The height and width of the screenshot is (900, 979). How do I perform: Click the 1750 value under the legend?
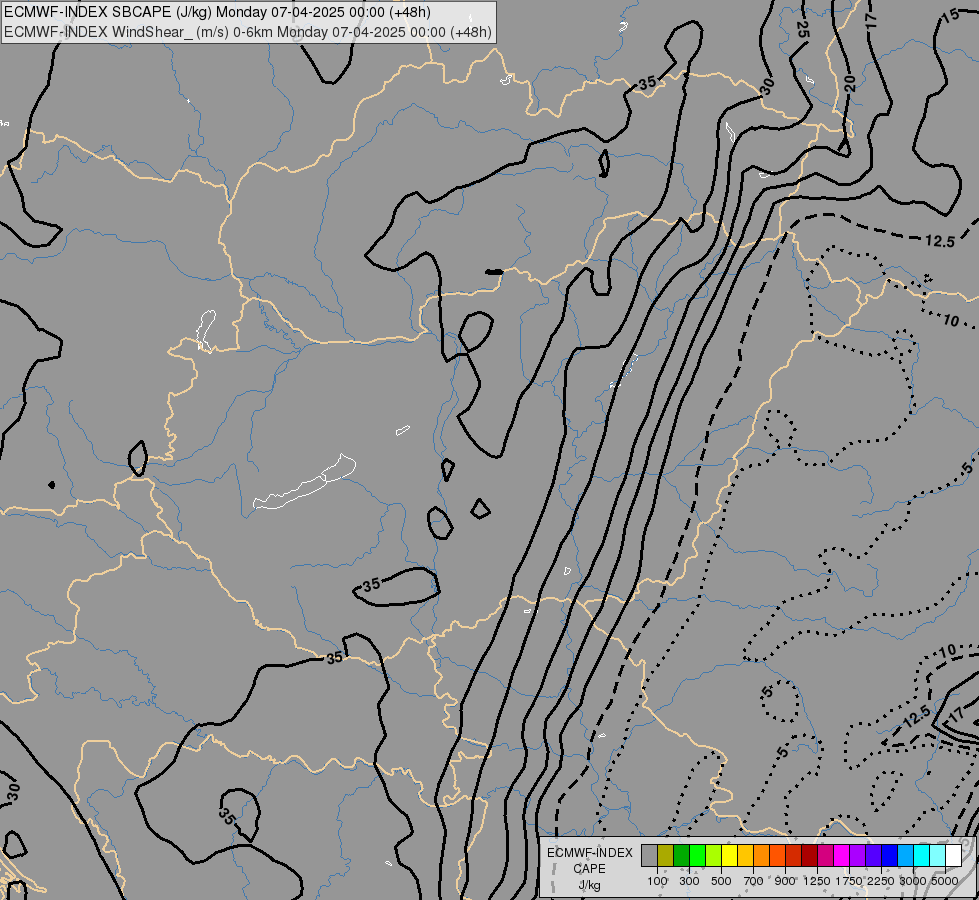tap(849, 881)
